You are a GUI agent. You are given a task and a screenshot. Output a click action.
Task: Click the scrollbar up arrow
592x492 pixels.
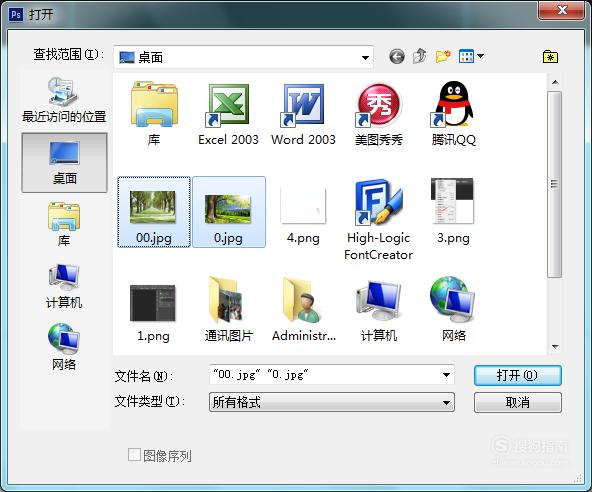point(555,82)
